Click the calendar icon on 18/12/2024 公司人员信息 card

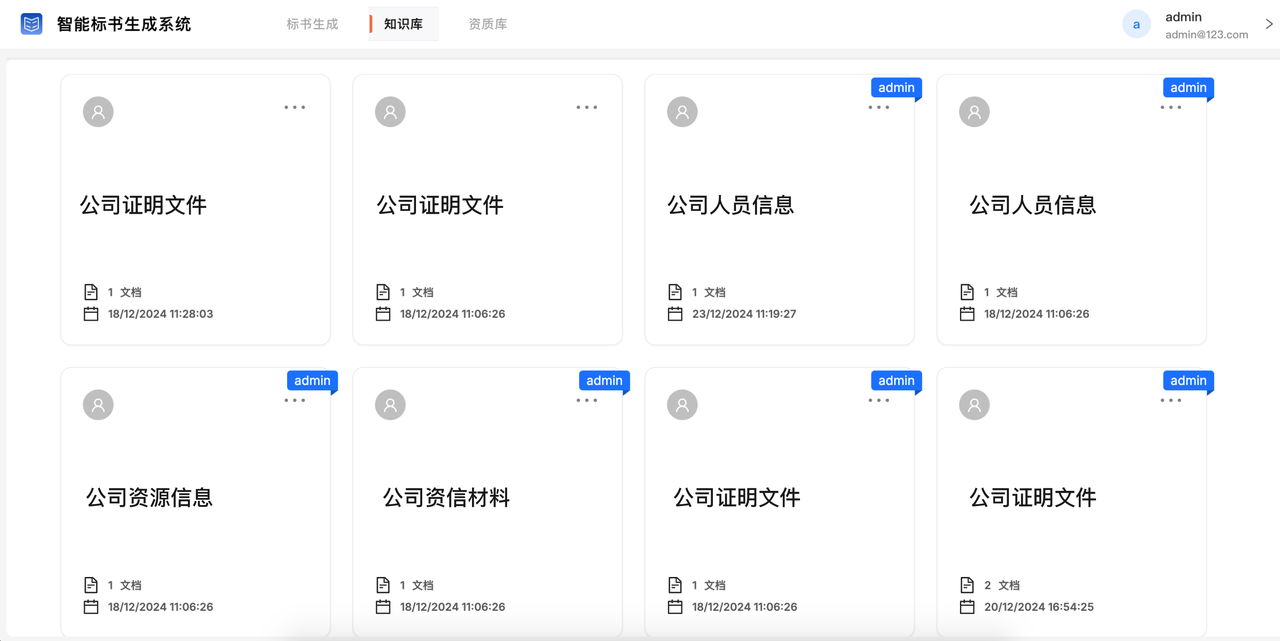pos(967,314)
